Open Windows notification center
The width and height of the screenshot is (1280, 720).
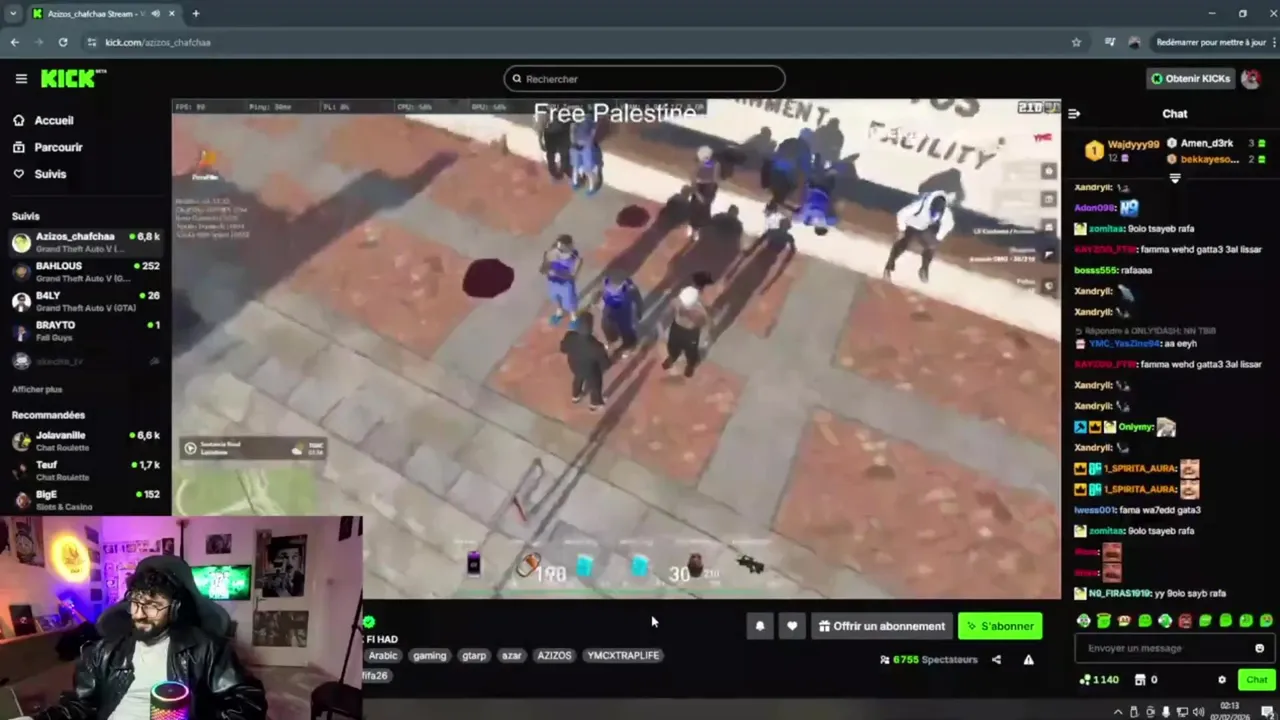pyautogui.click(x=1267, y=711)
